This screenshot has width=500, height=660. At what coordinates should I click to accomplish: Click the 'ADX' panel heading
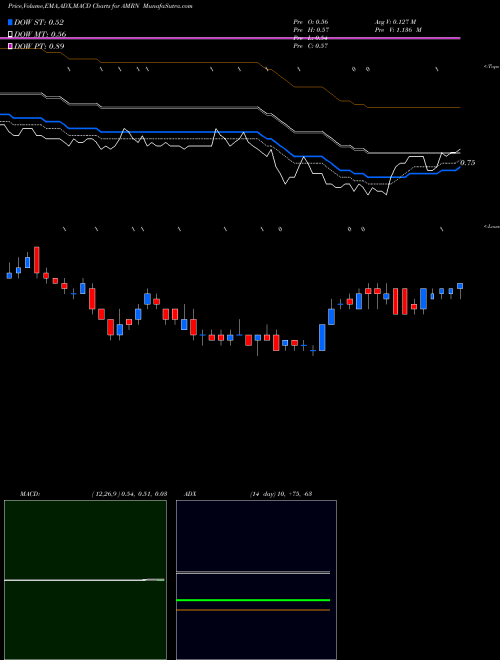[190, 494]
